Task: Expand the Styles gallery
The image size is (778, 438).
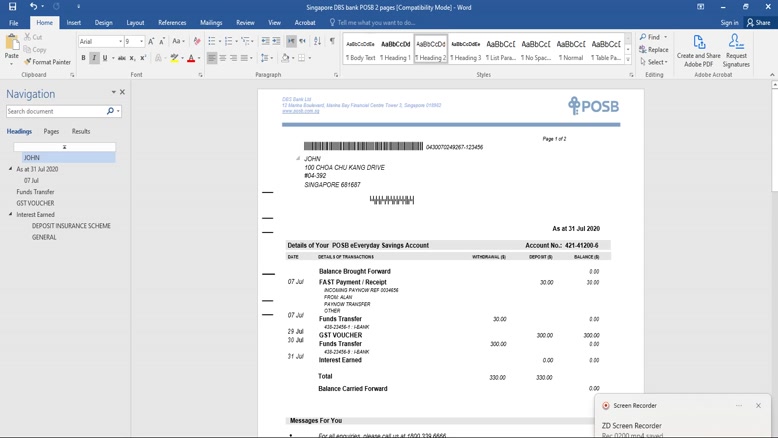Action: click(628, 60)
